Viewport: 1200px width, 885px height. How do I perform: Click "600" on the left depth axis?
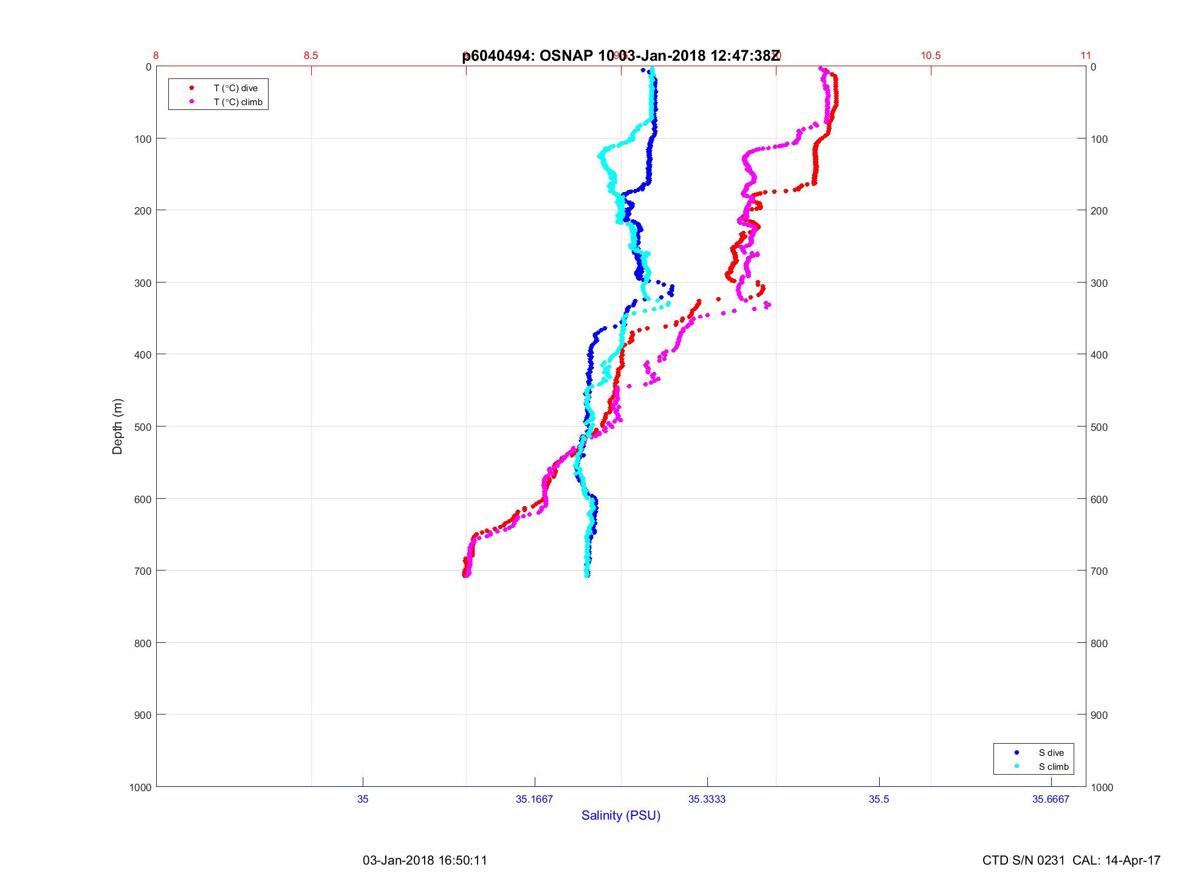[x=142, y=499]
